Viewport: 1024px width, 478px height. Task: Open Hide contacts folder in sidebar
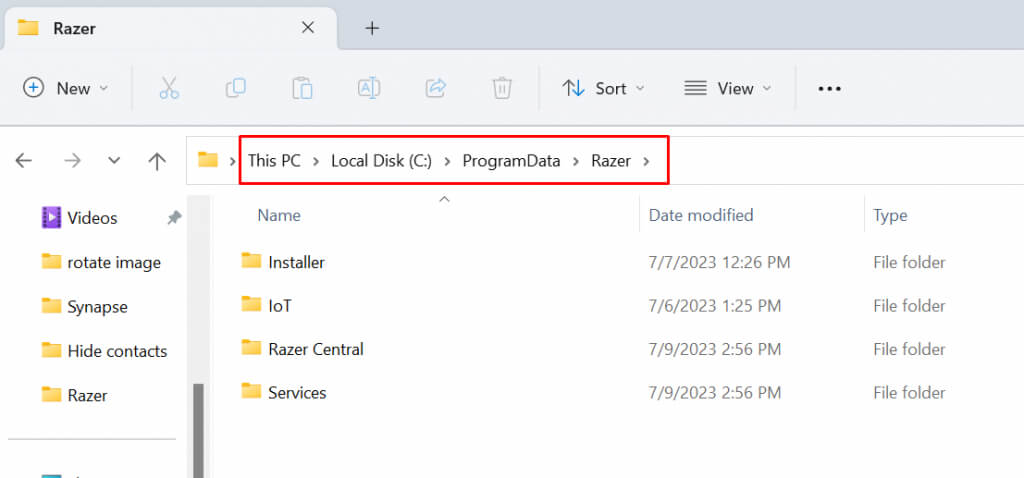104,351
